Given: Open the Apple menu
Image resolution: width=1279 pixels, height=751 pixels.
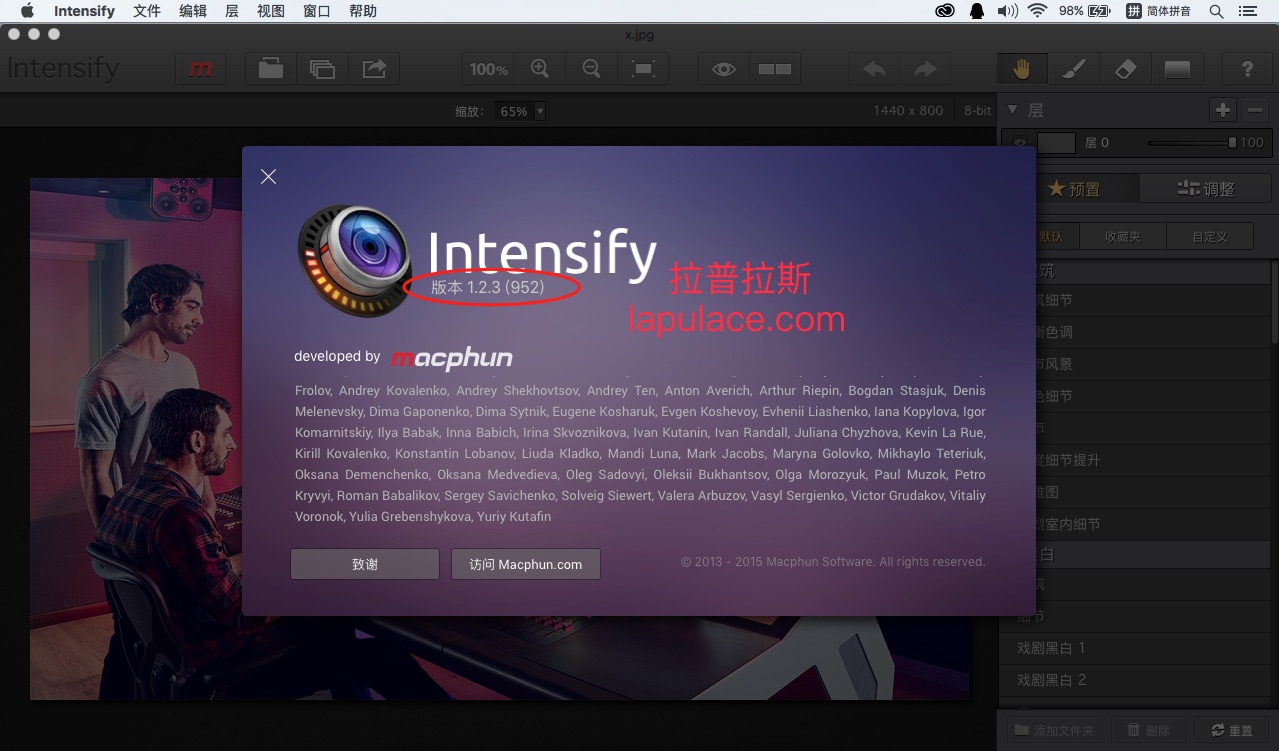Looking at the screenshot, I should click(27, 11).
